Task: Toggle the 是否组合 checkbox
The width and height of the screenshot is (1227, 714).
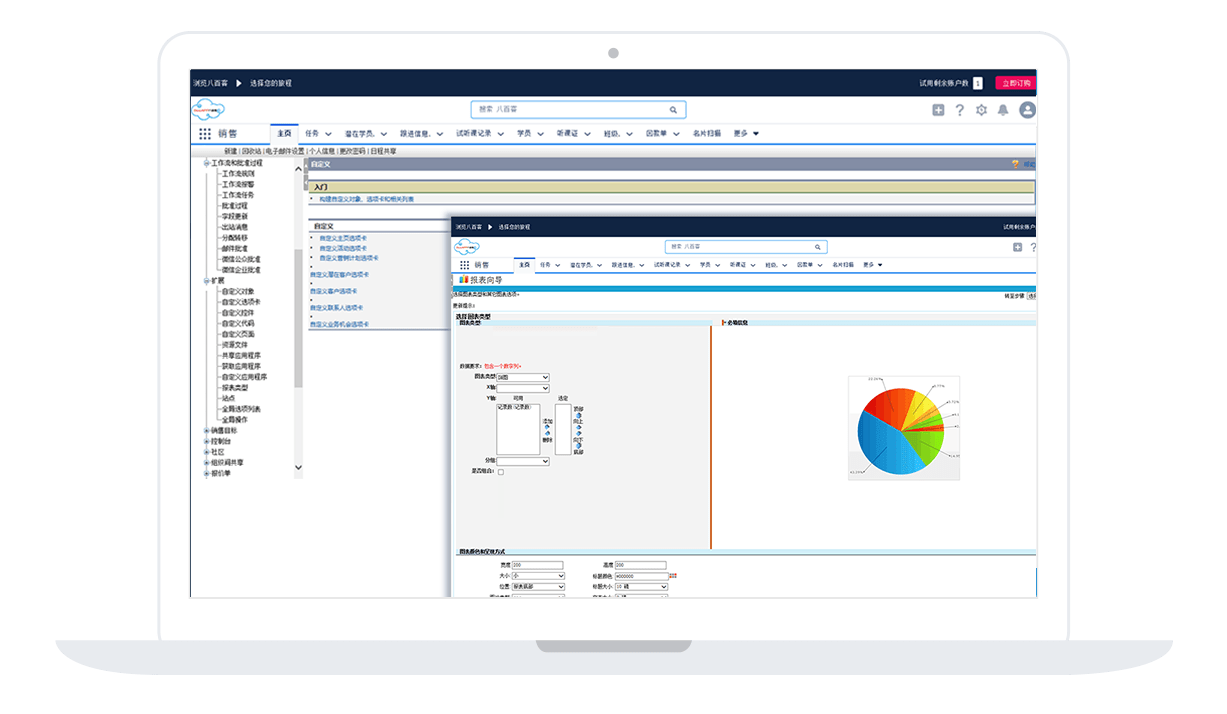Action: pyautogui.click(x=501, y=472)
